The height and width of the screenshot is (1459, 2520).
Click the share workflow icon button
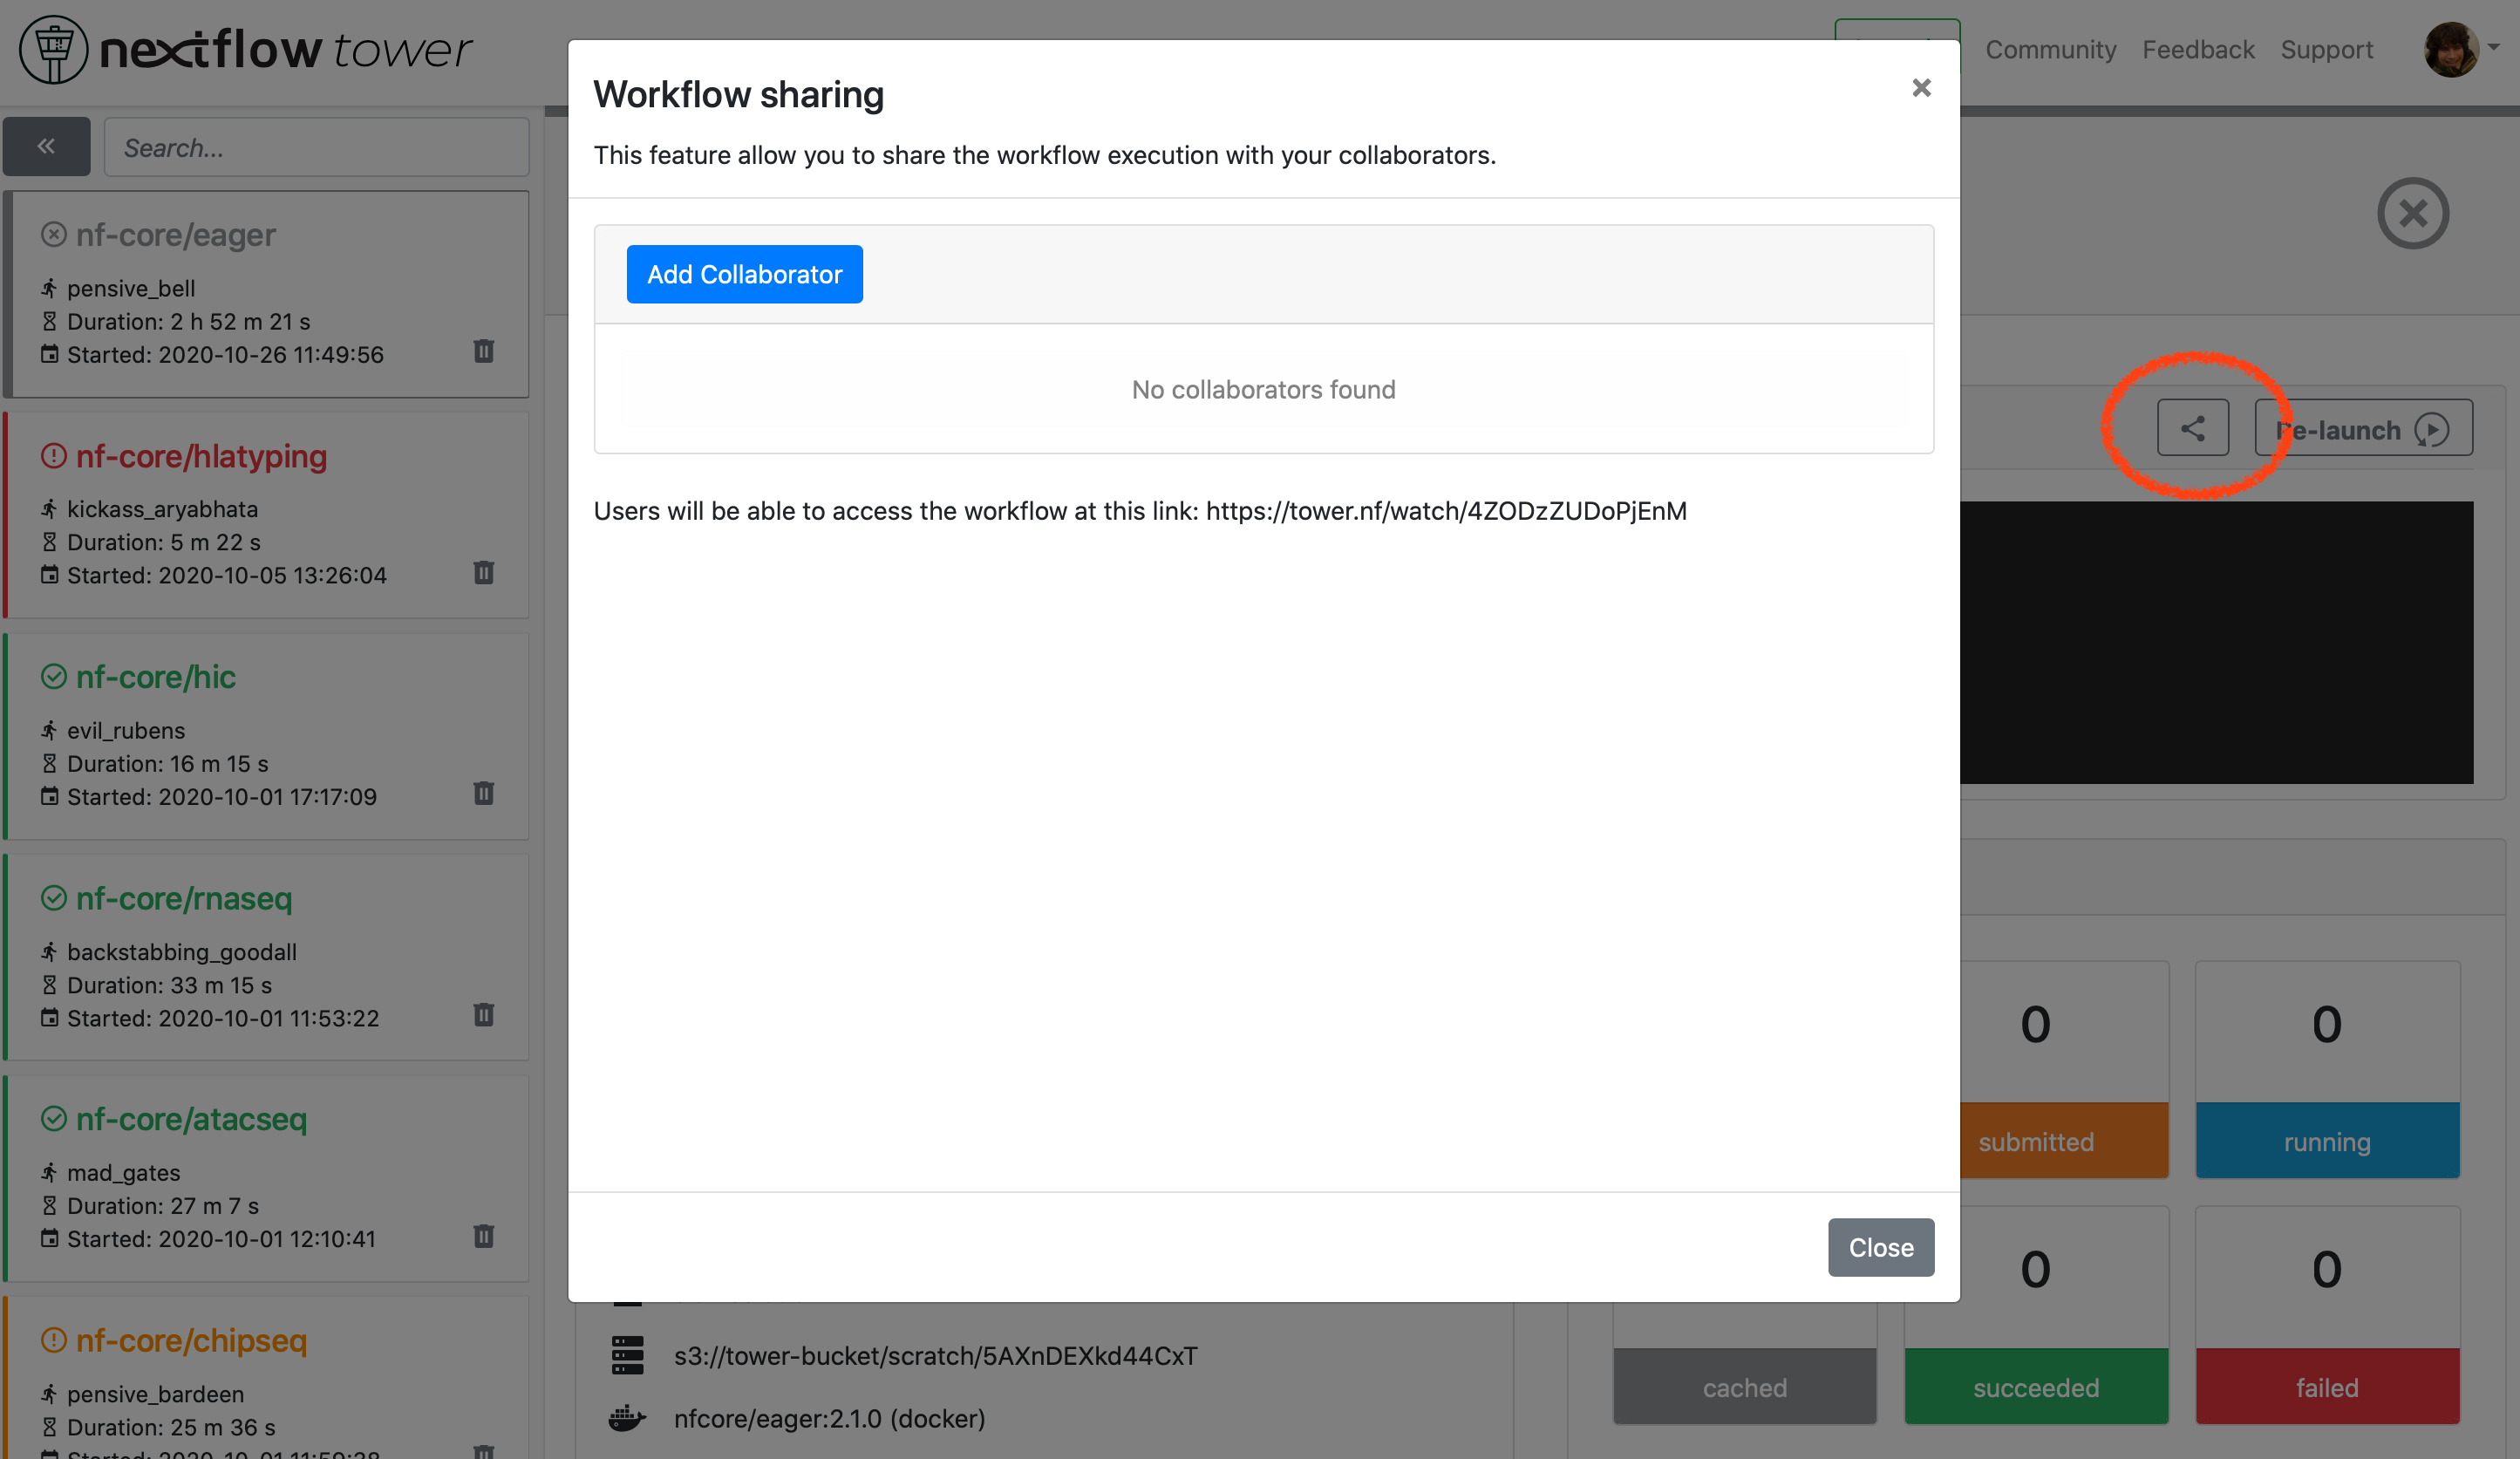tap(2192, 429)
